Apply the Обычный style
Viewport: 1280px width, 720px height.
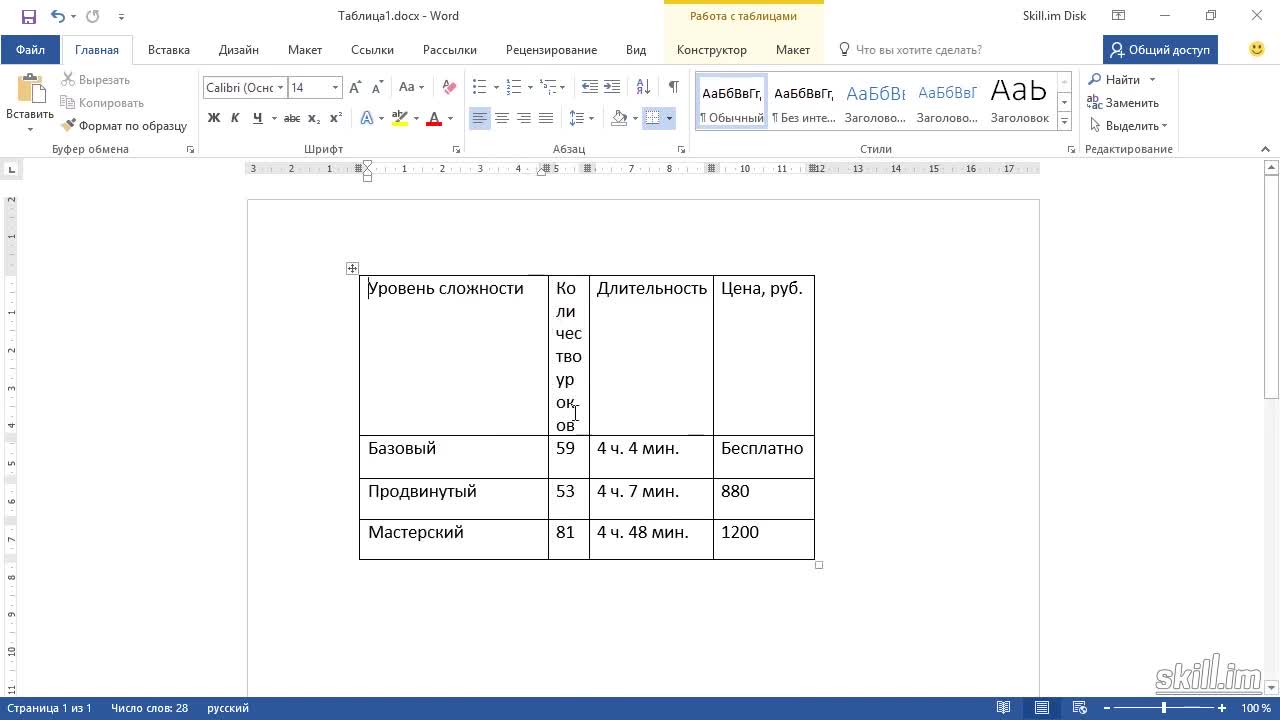click(732, 101)
